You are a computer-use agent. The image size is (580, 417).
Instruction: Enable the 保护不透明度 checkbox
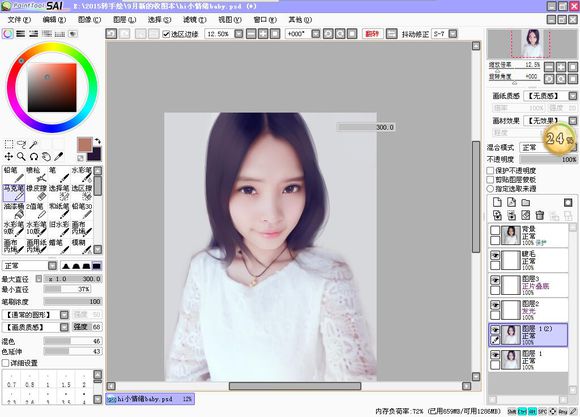pos(490,171)
